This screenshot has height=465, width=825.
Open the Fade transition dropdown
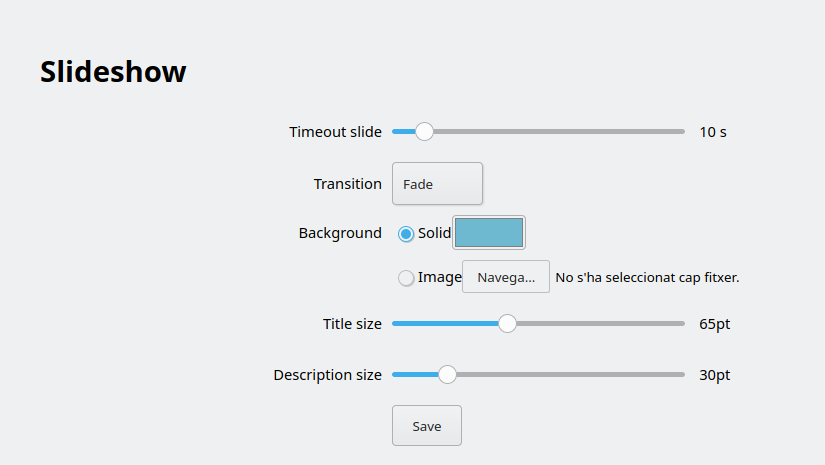point(437,184)
